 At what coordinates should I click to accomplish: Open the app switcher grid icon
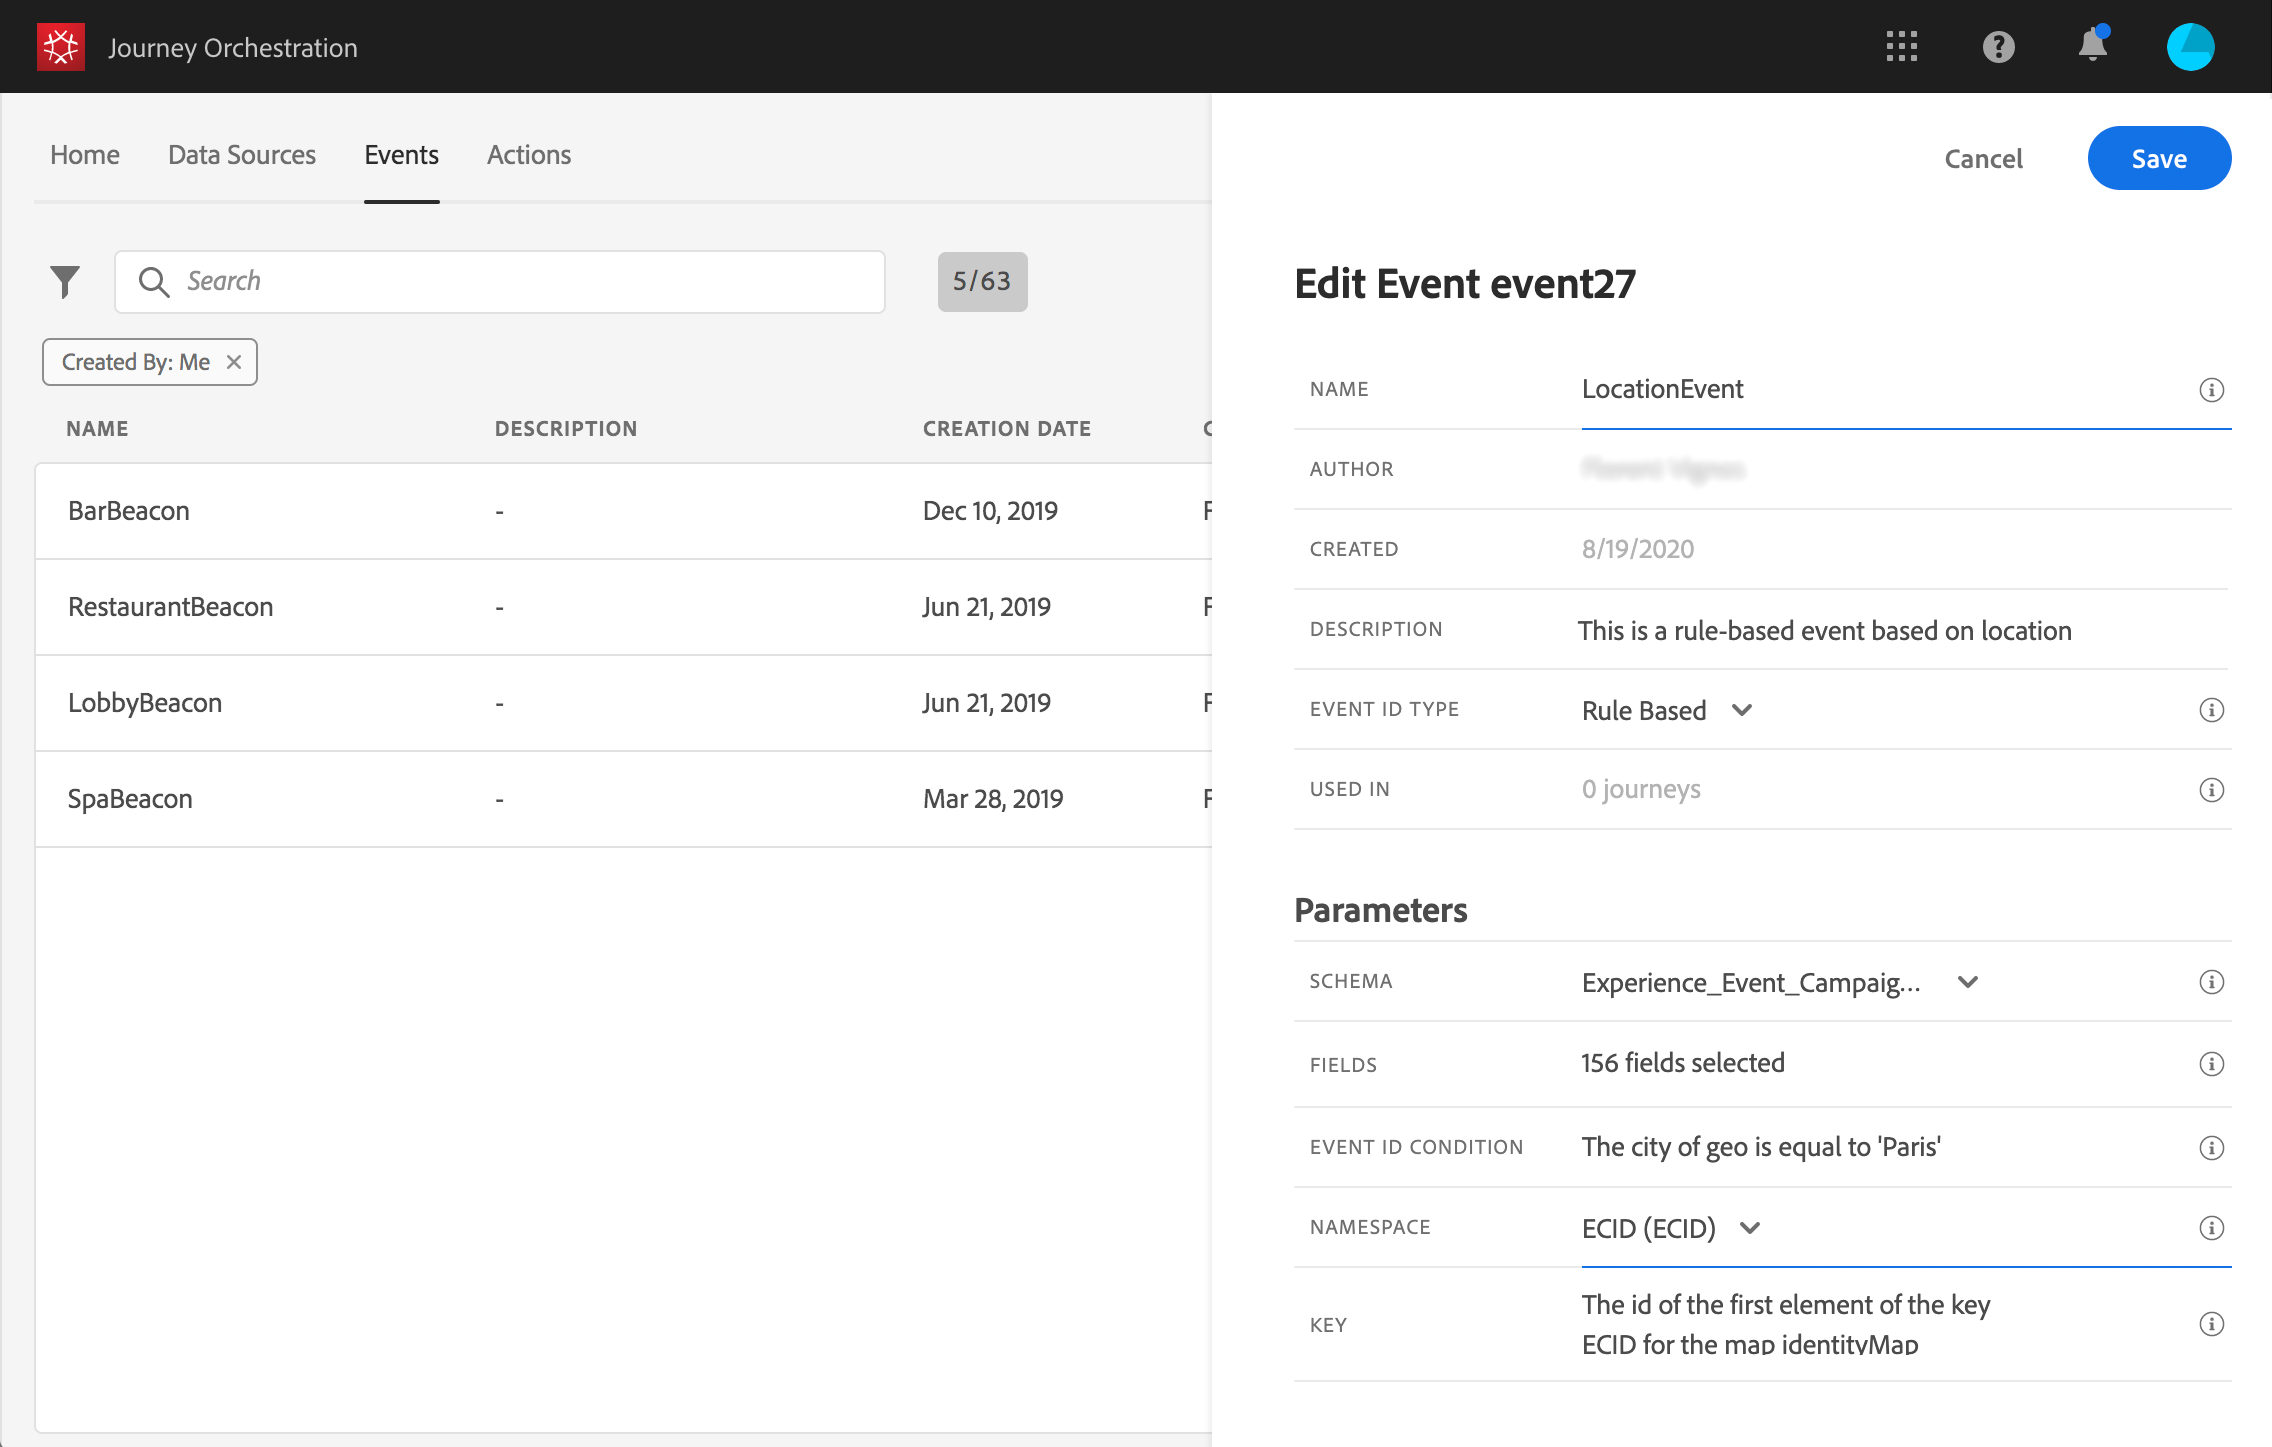(1901, 47)
